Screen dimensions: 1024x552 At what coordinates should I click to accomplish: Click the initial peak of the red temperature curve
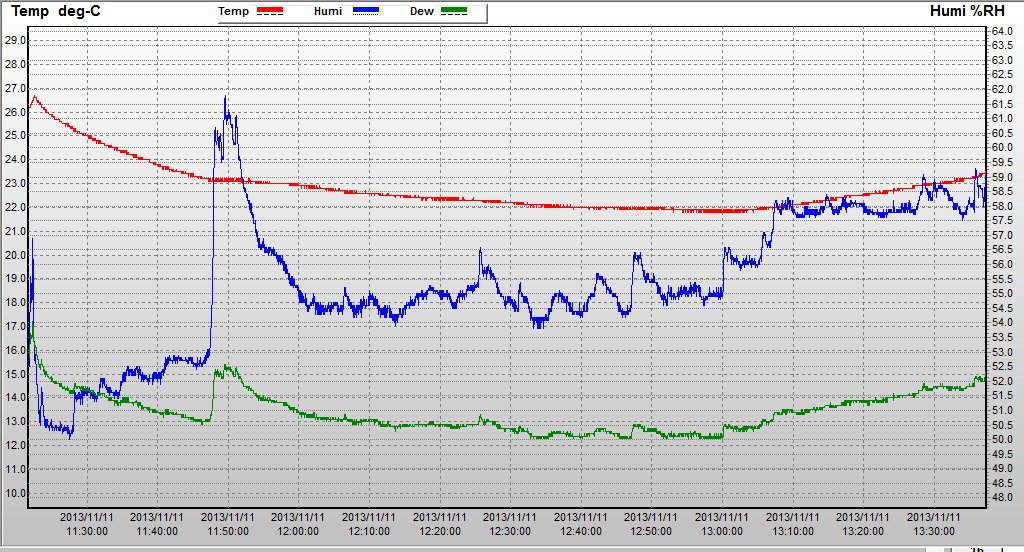pos(35,97)
